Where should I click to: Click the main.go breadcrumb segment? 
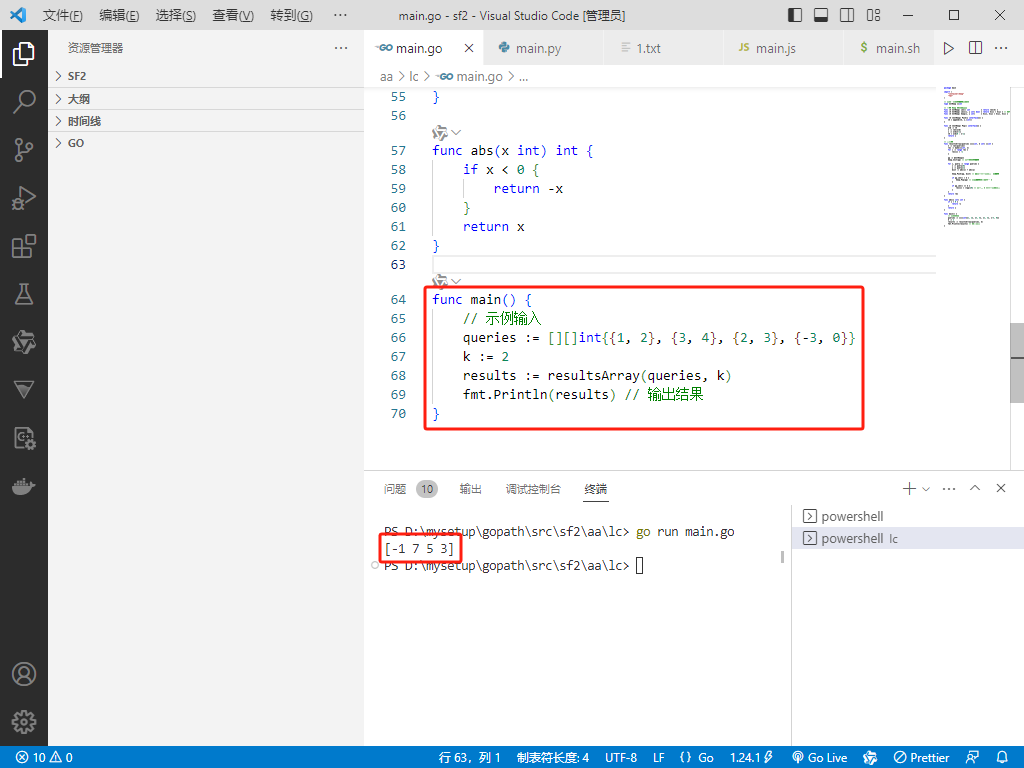pyautogui.click(x=470, y=76)
